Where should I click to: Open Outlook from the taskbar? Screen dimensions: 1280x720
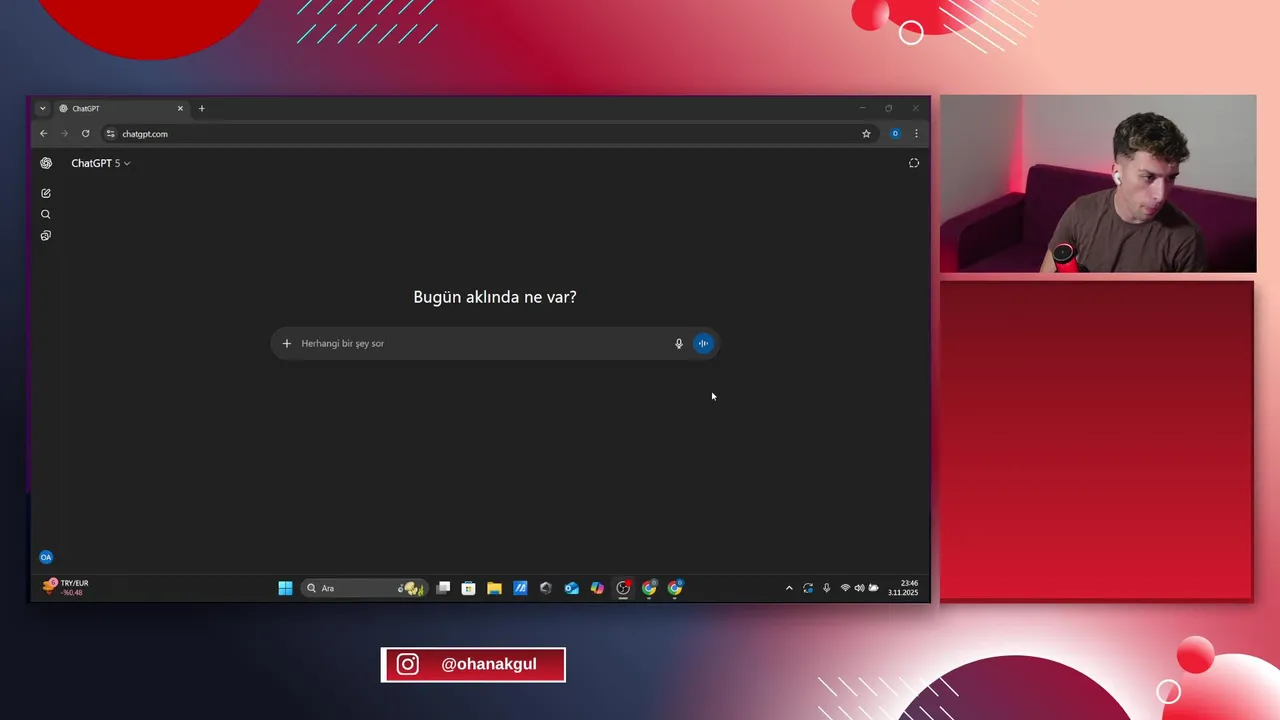pyautogui.click(x=571, y=588)
